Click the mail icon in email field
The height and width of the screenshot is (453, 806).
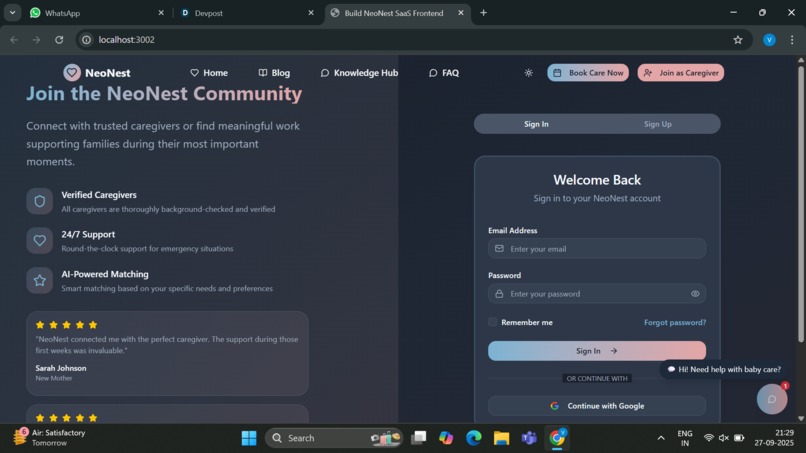click(x=499, y=249)
